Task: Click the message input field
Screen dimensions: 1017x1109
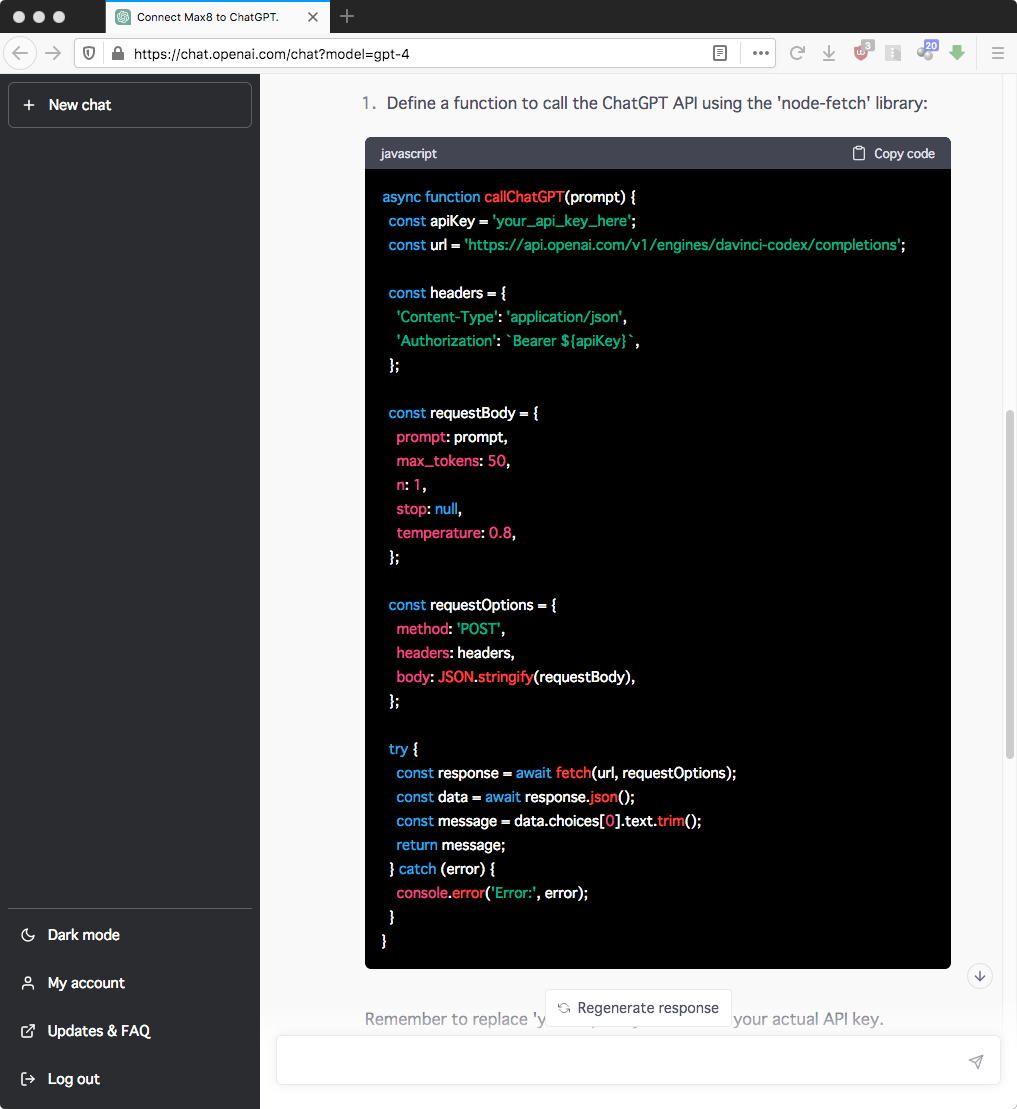Action: 620,1061
